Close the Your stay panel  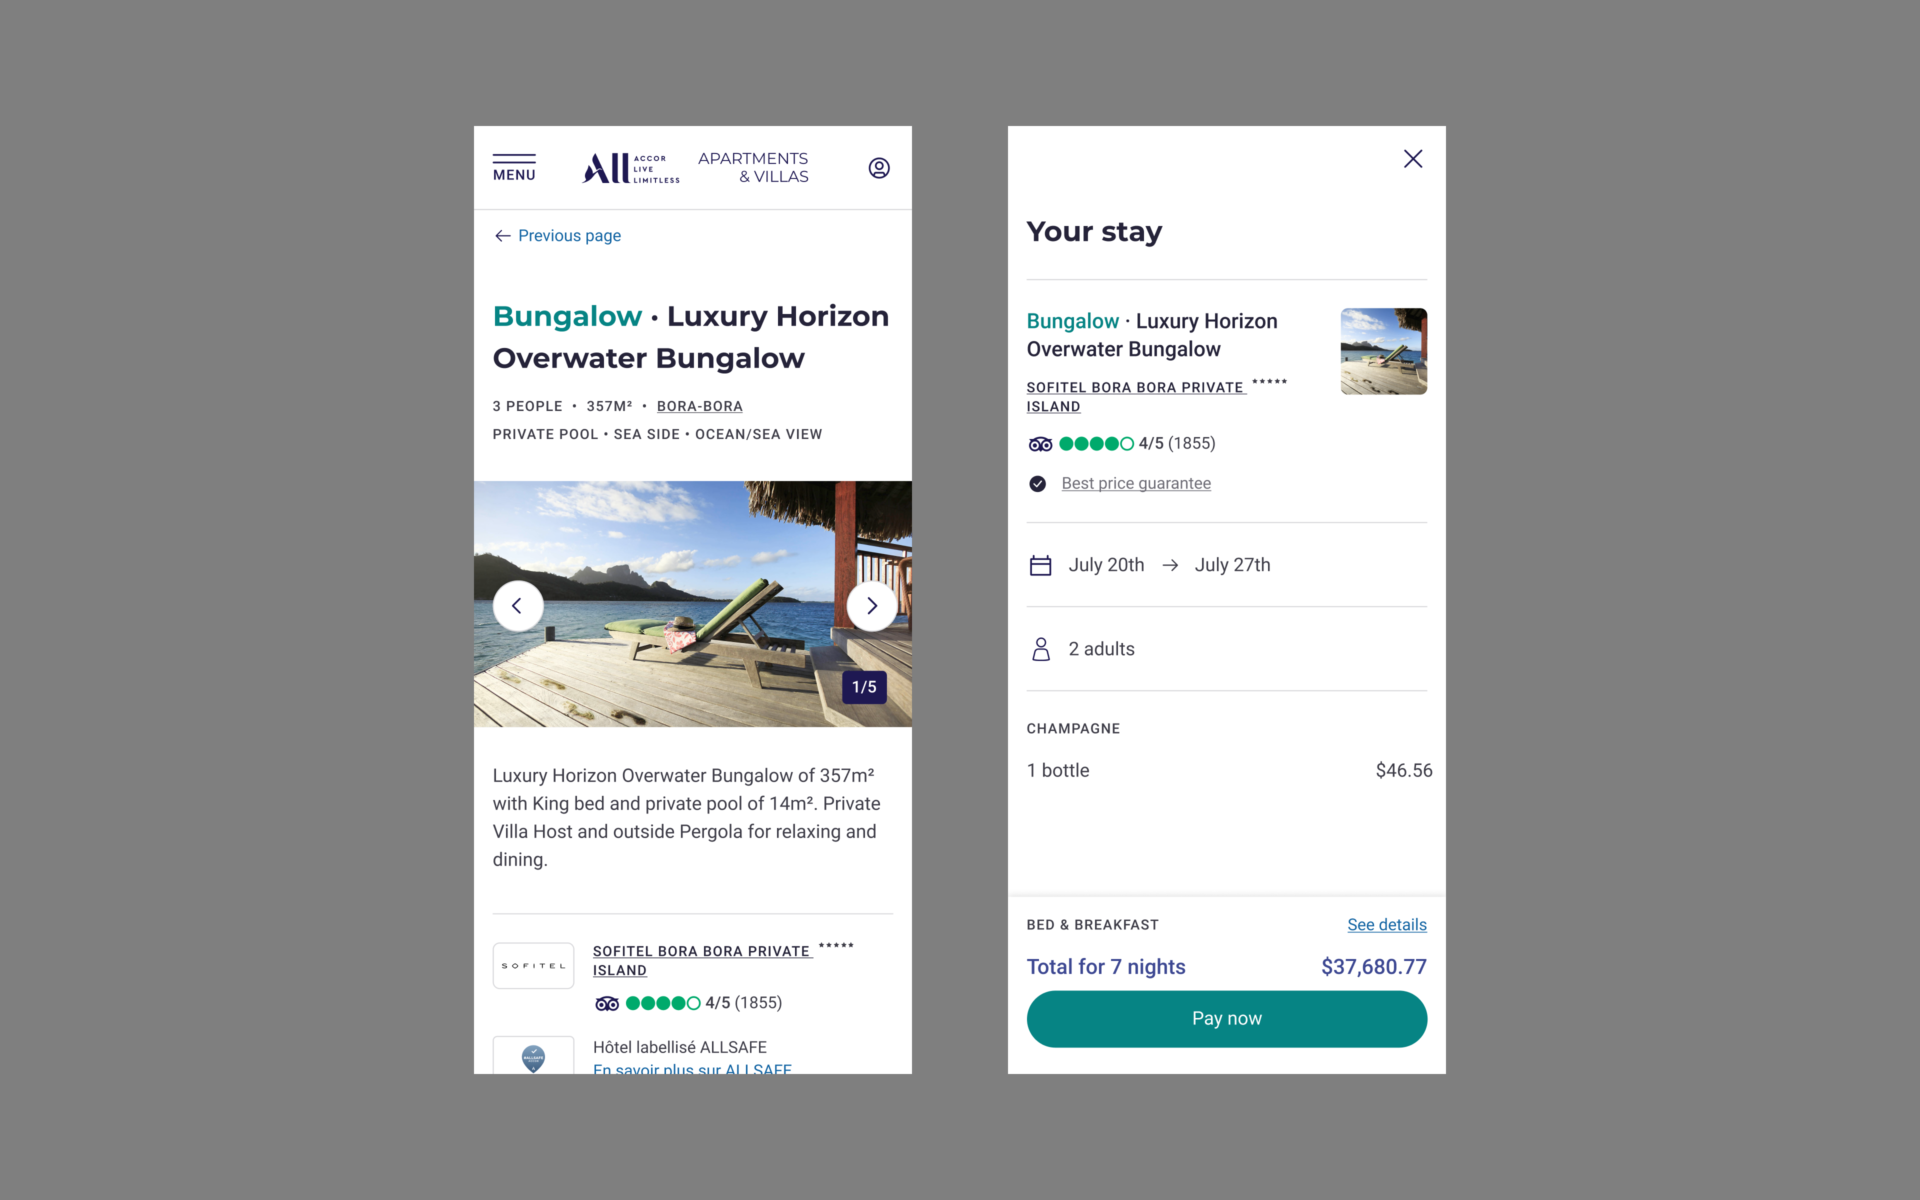(1412, 159)
